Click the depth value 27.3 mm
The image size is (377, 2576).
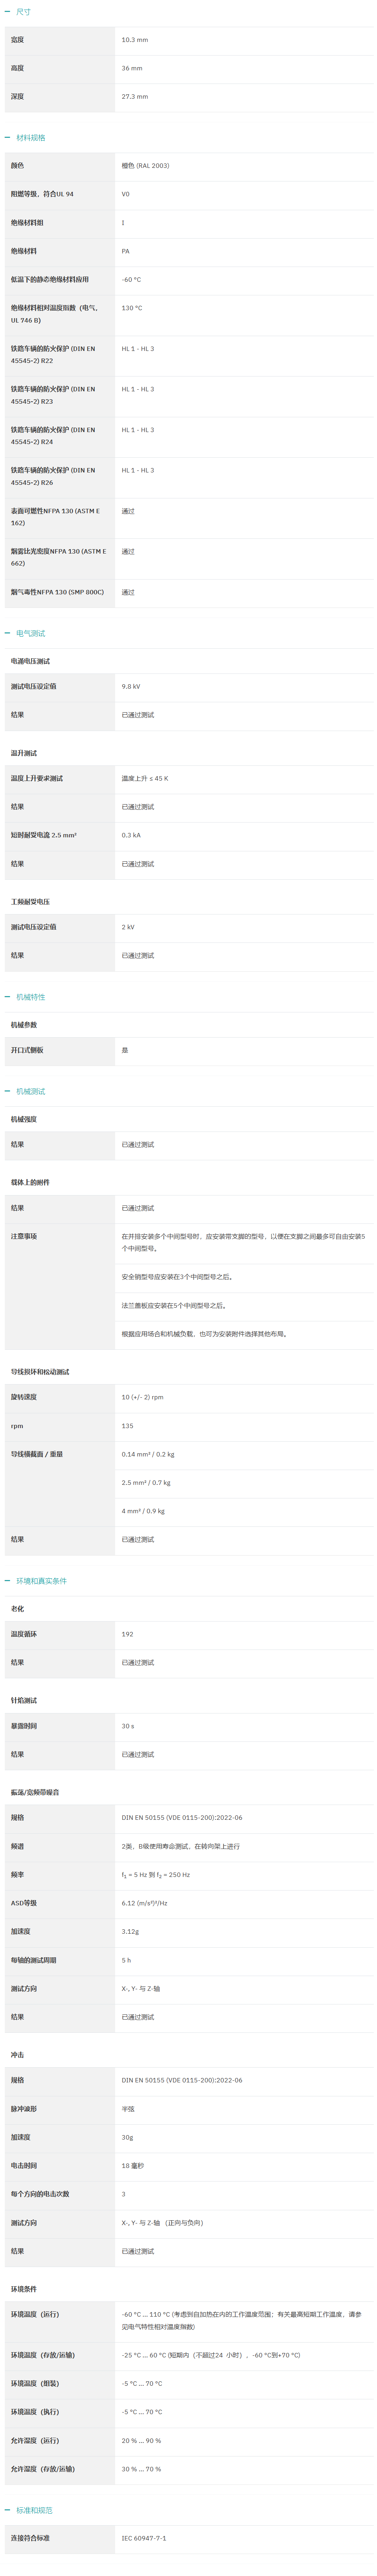click(135, 97)
